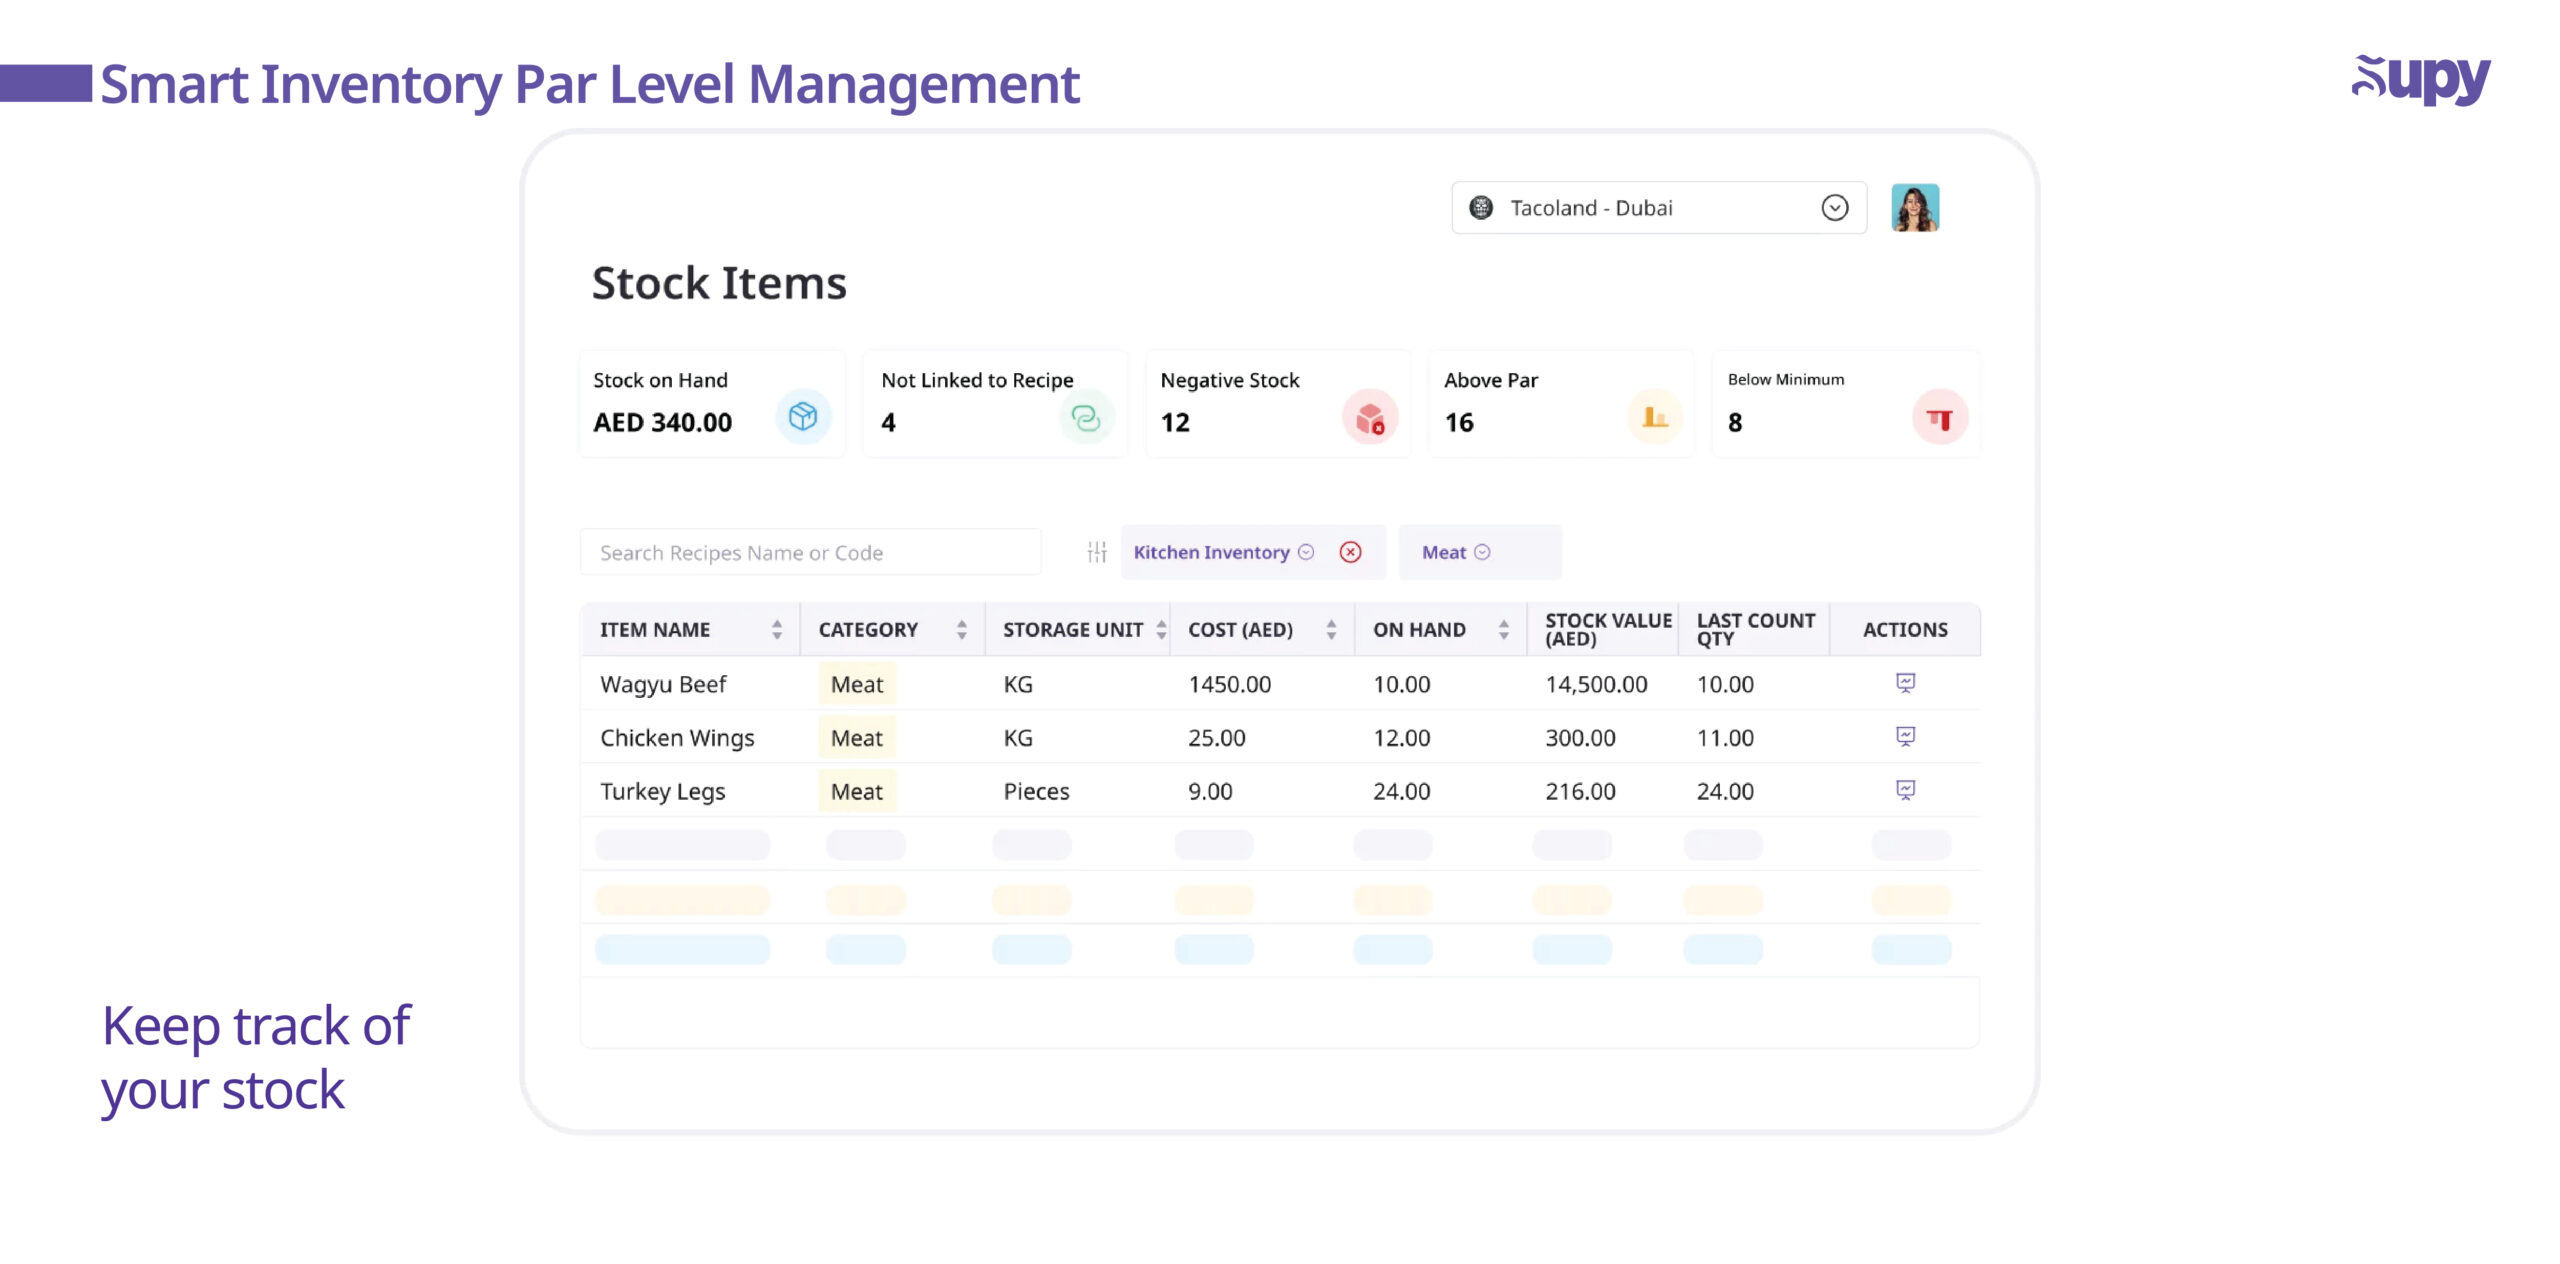2560x1264 pixels.
Task: Click the Wagyu Beef item name
Action: point(663,685)
